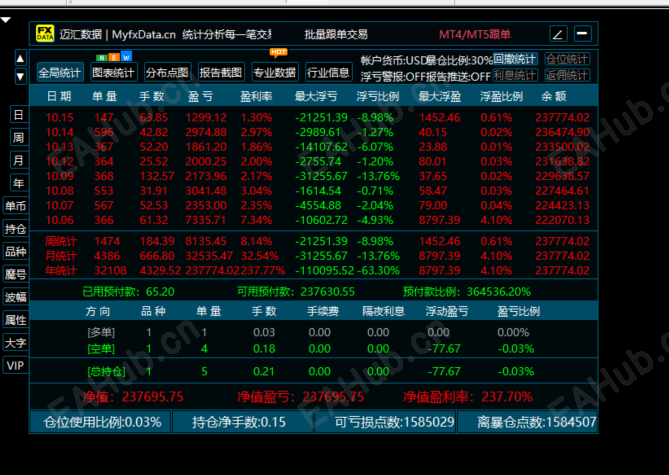Click 可用预付款: 237630.55 text
The width and height of the screenshot is (669, 475).
pos(296,292)
